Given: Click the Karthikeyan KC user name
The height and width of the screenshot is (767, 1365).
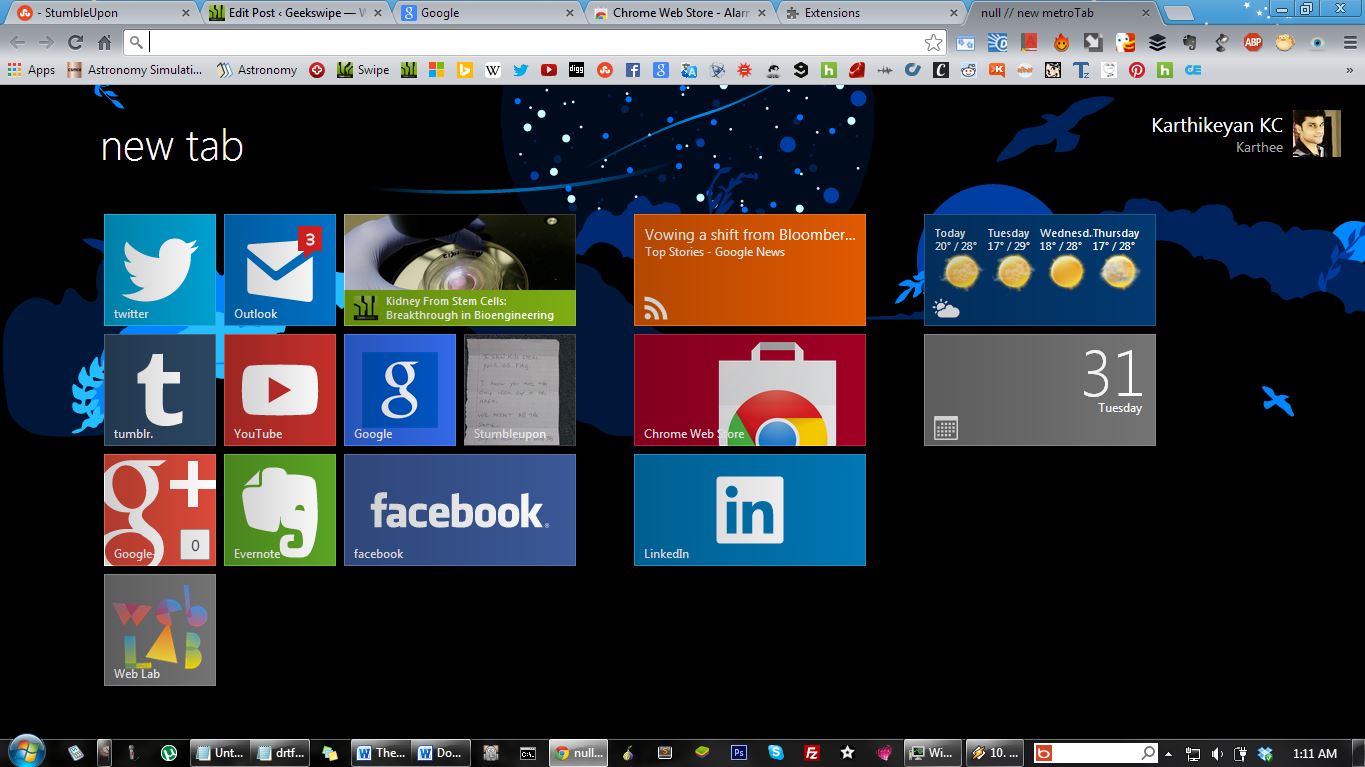Looking at the screenshot, I should pyautogui.click(x=1217, y=126).
